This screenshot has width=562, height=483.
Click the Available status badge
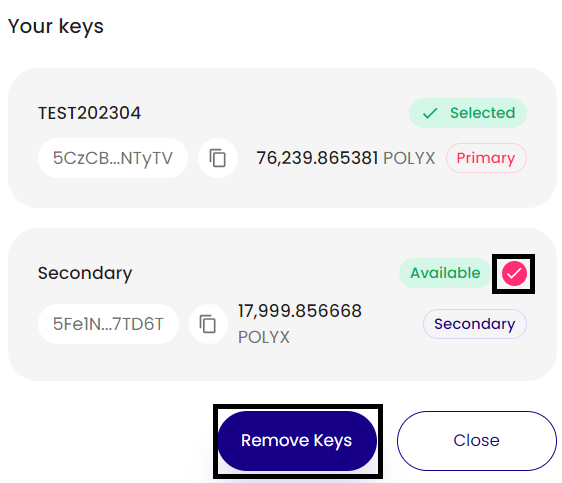coord(445,273)
